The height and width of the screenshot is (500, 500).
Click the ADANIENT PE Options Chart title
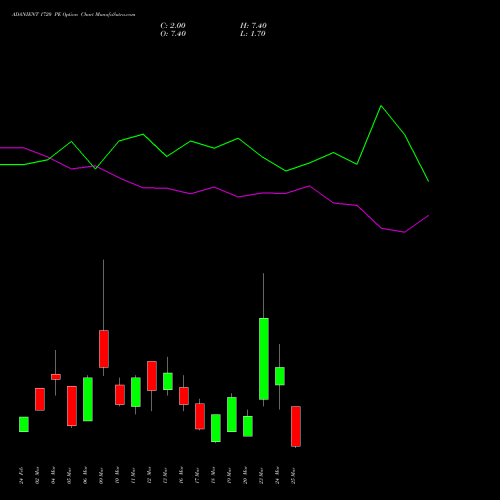tap(74, 15)
